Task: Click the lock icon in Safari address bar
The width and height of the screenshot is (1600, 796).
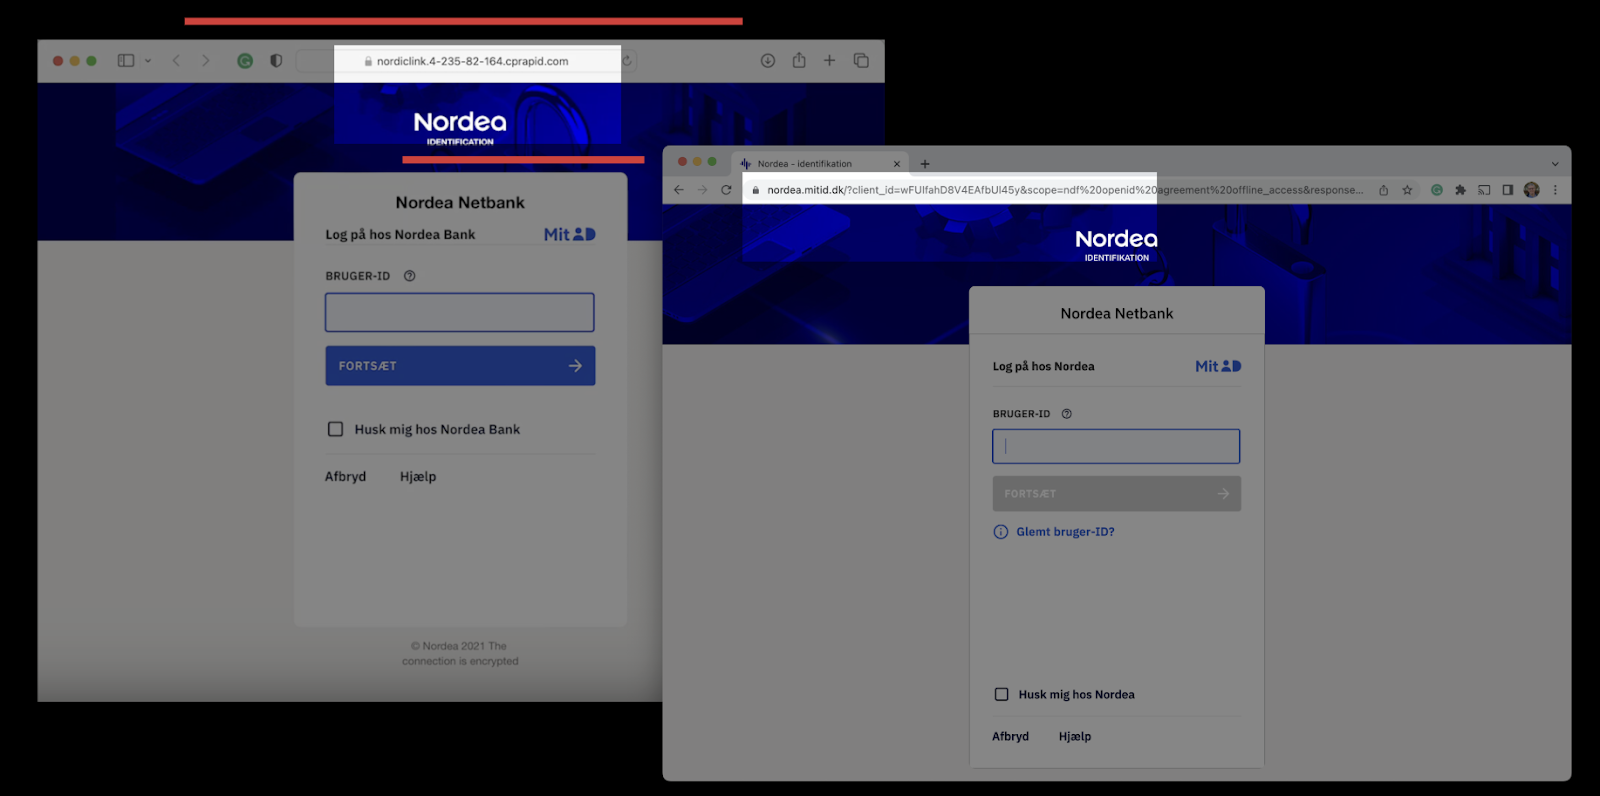Action: [368, 62]
